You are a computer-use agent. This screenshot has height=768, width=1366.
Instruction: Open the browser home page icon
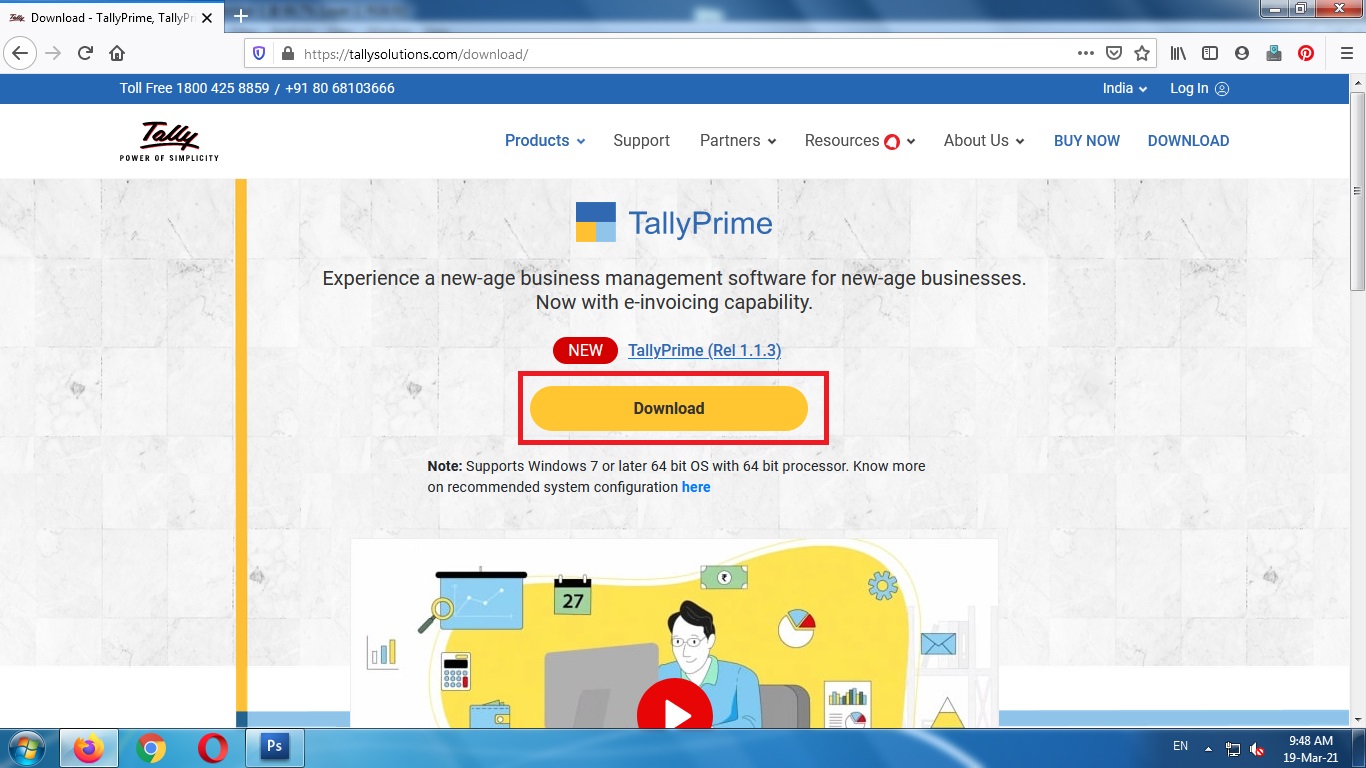pos(117,53)
